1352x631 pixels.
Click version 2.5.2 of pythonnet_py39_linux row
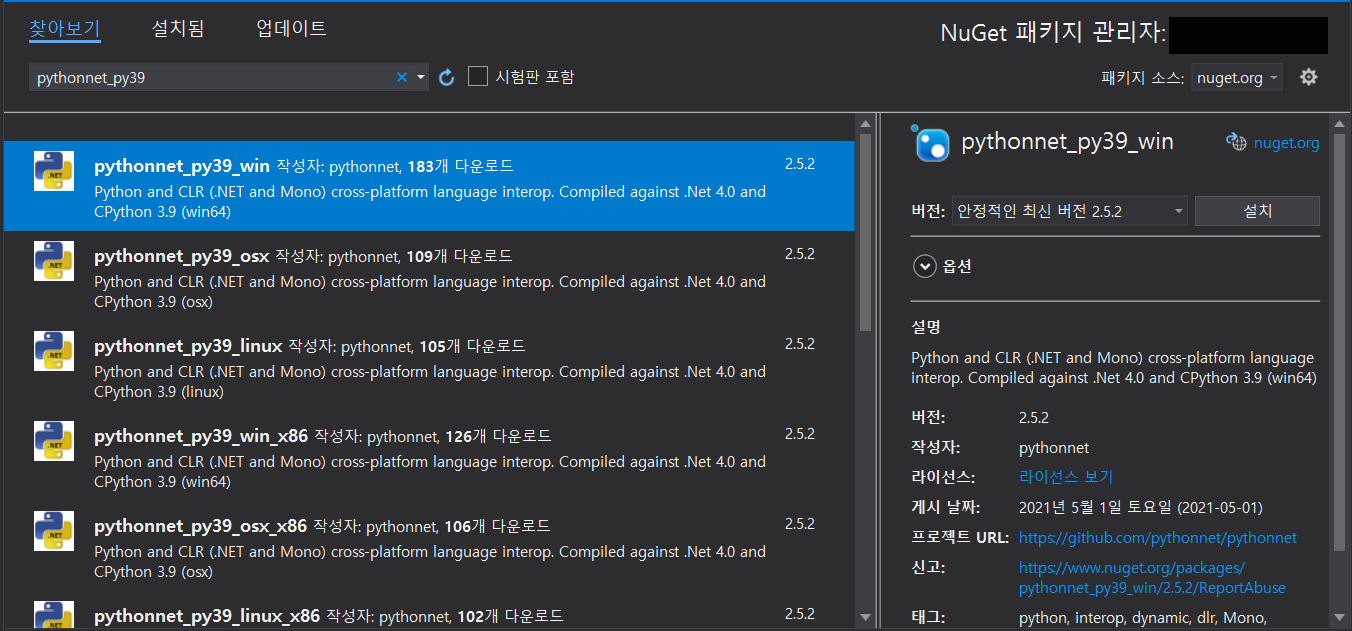point(800,344)
